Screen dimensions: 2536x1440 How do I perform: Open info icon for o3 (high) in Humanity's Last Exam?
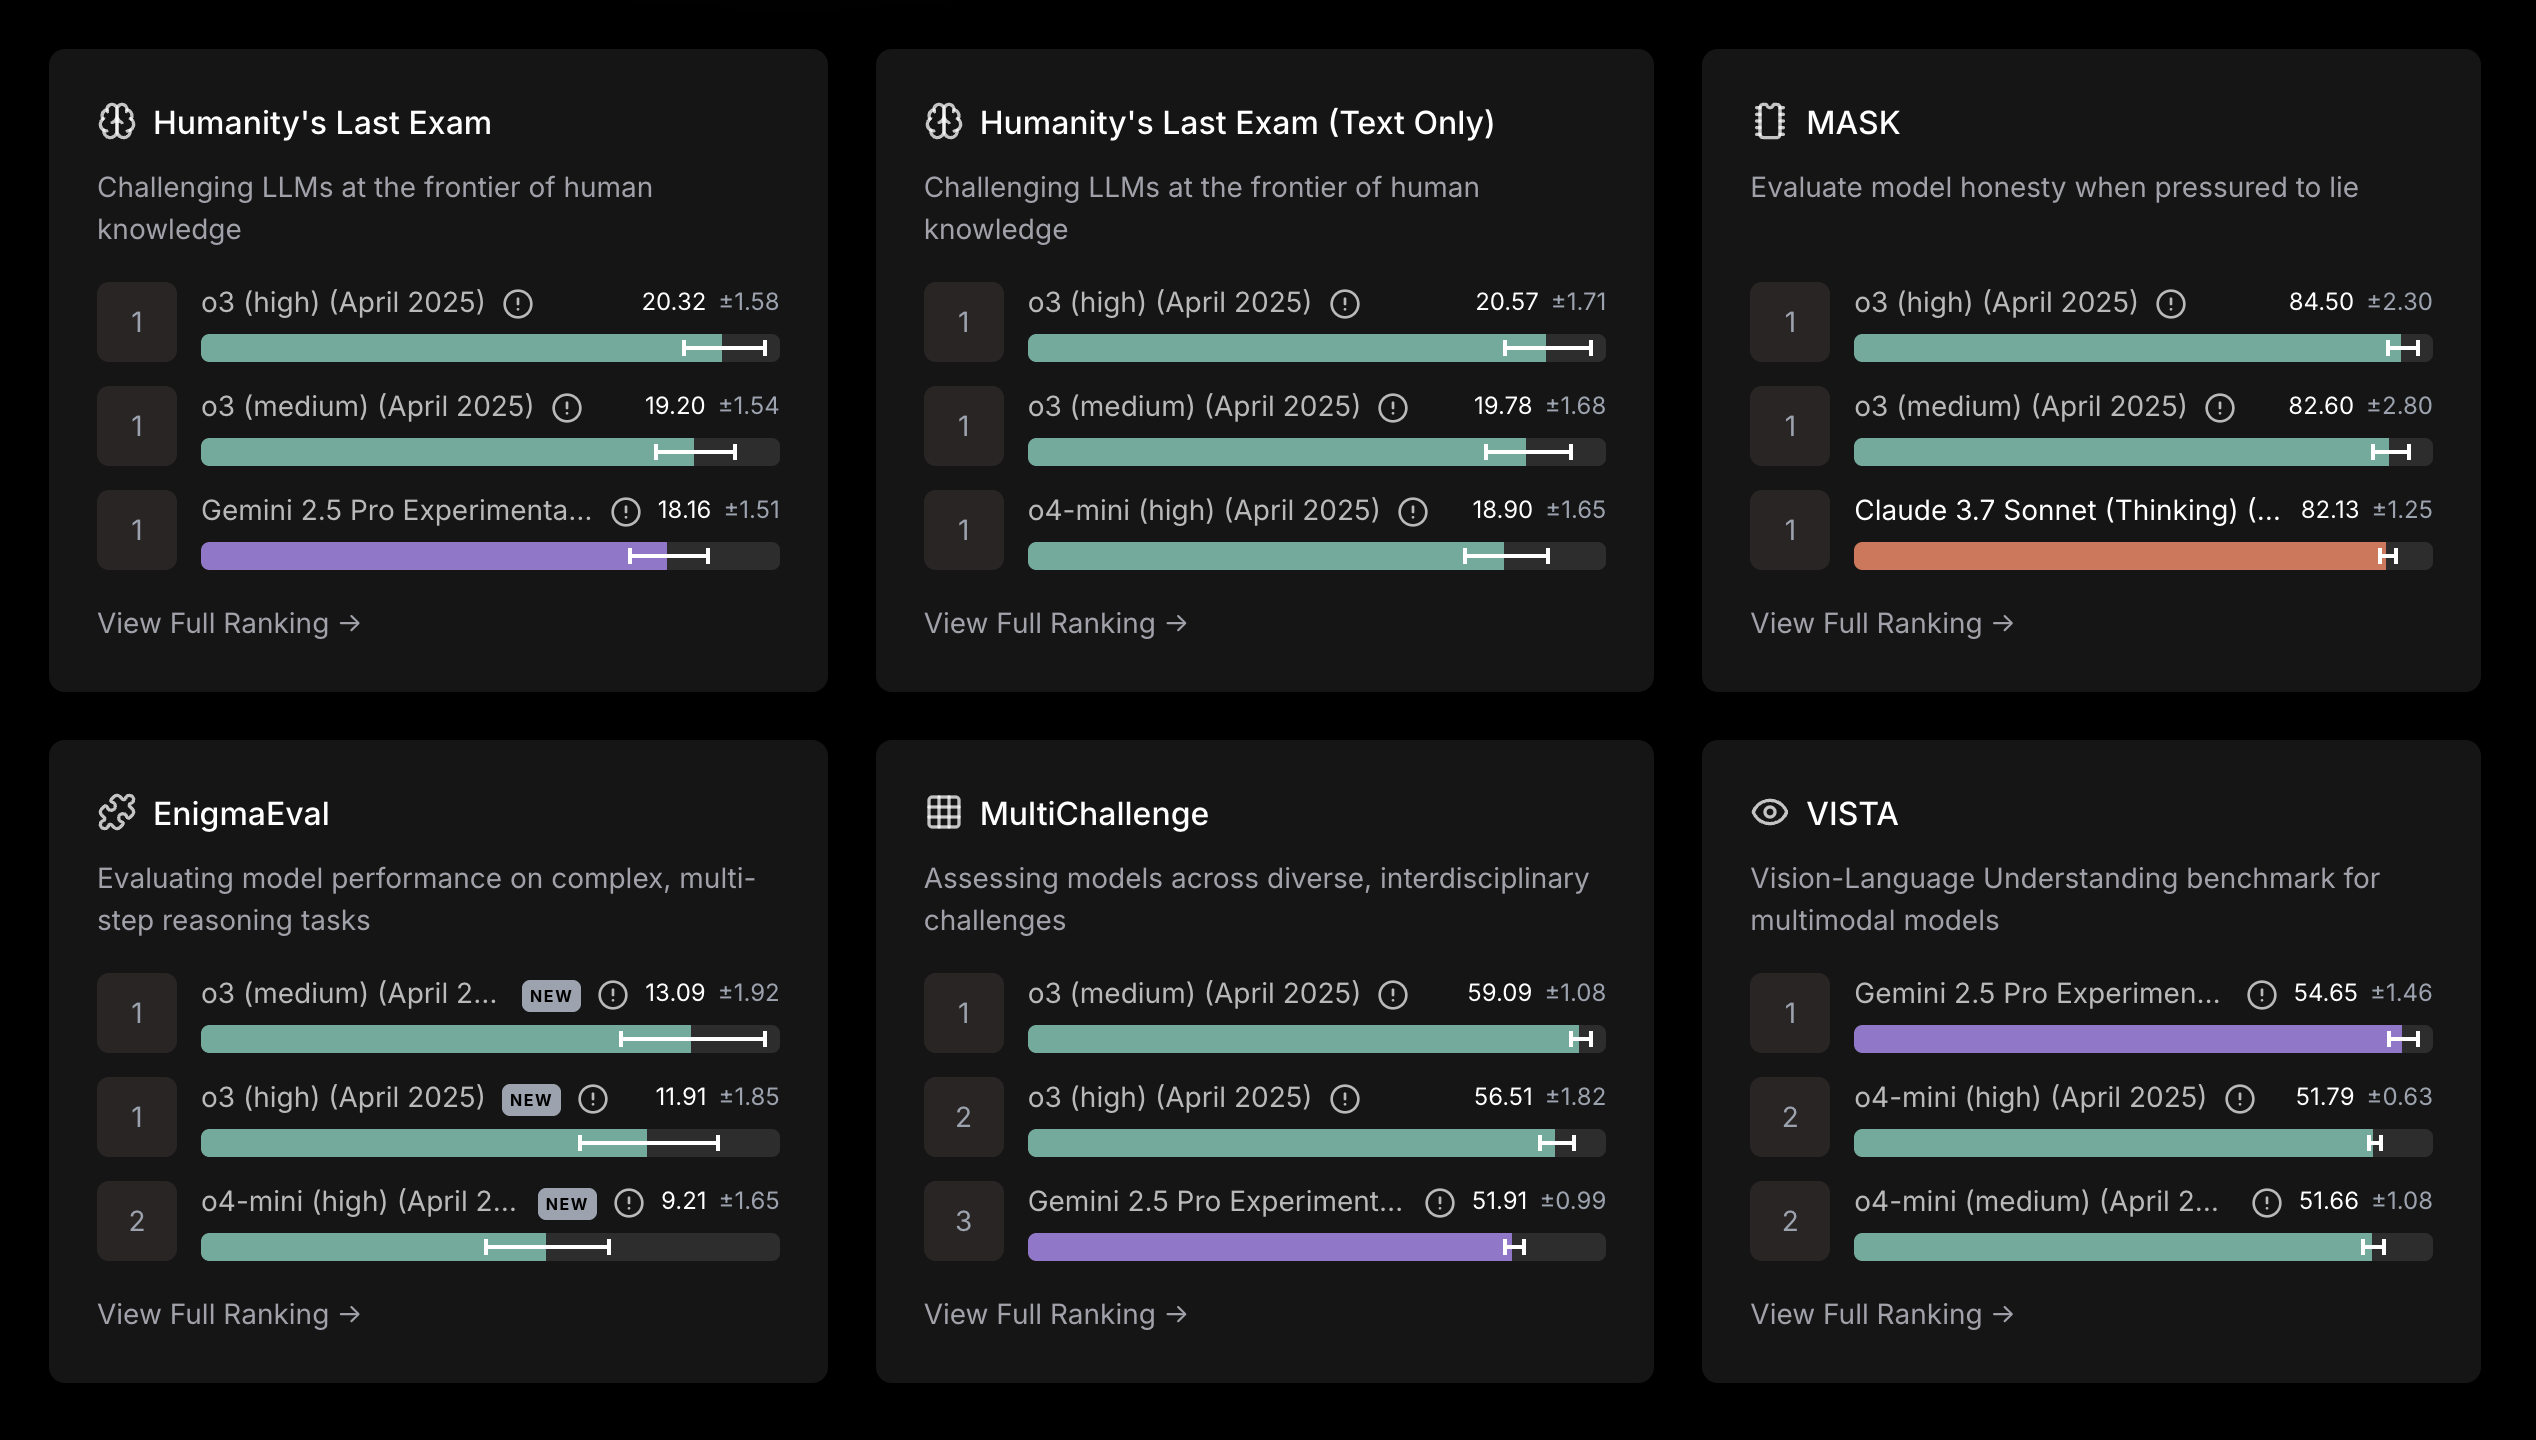point(518,304)
